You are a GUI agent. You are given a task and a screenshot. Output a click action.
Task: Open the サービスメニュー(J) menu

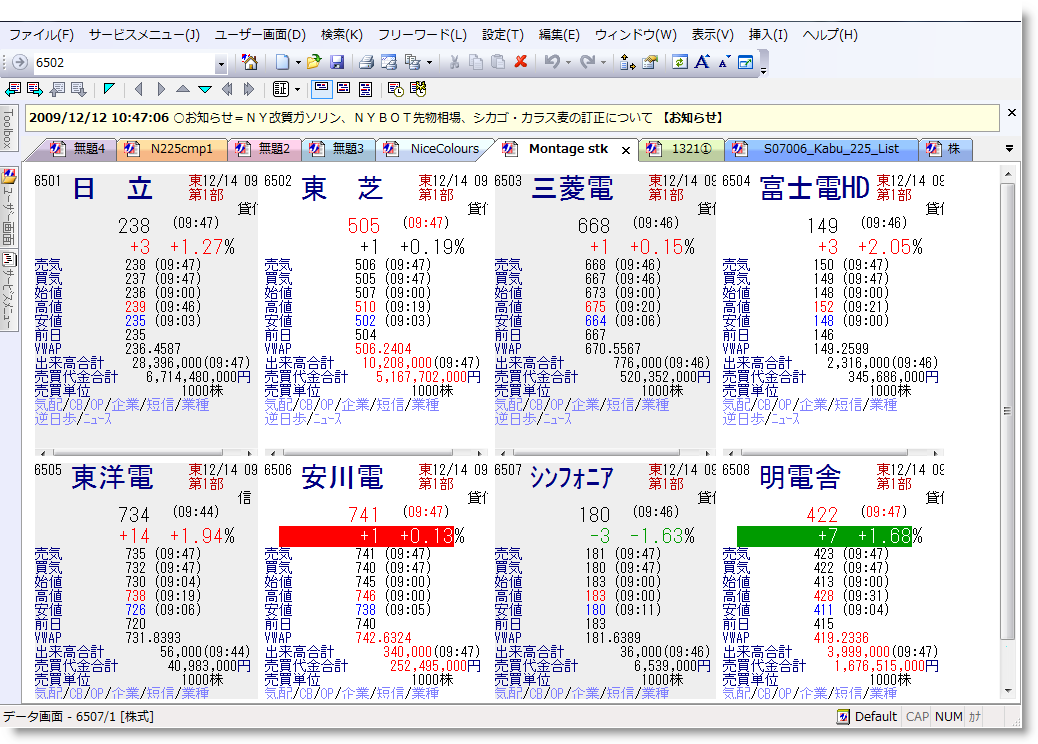click(144, 34)
